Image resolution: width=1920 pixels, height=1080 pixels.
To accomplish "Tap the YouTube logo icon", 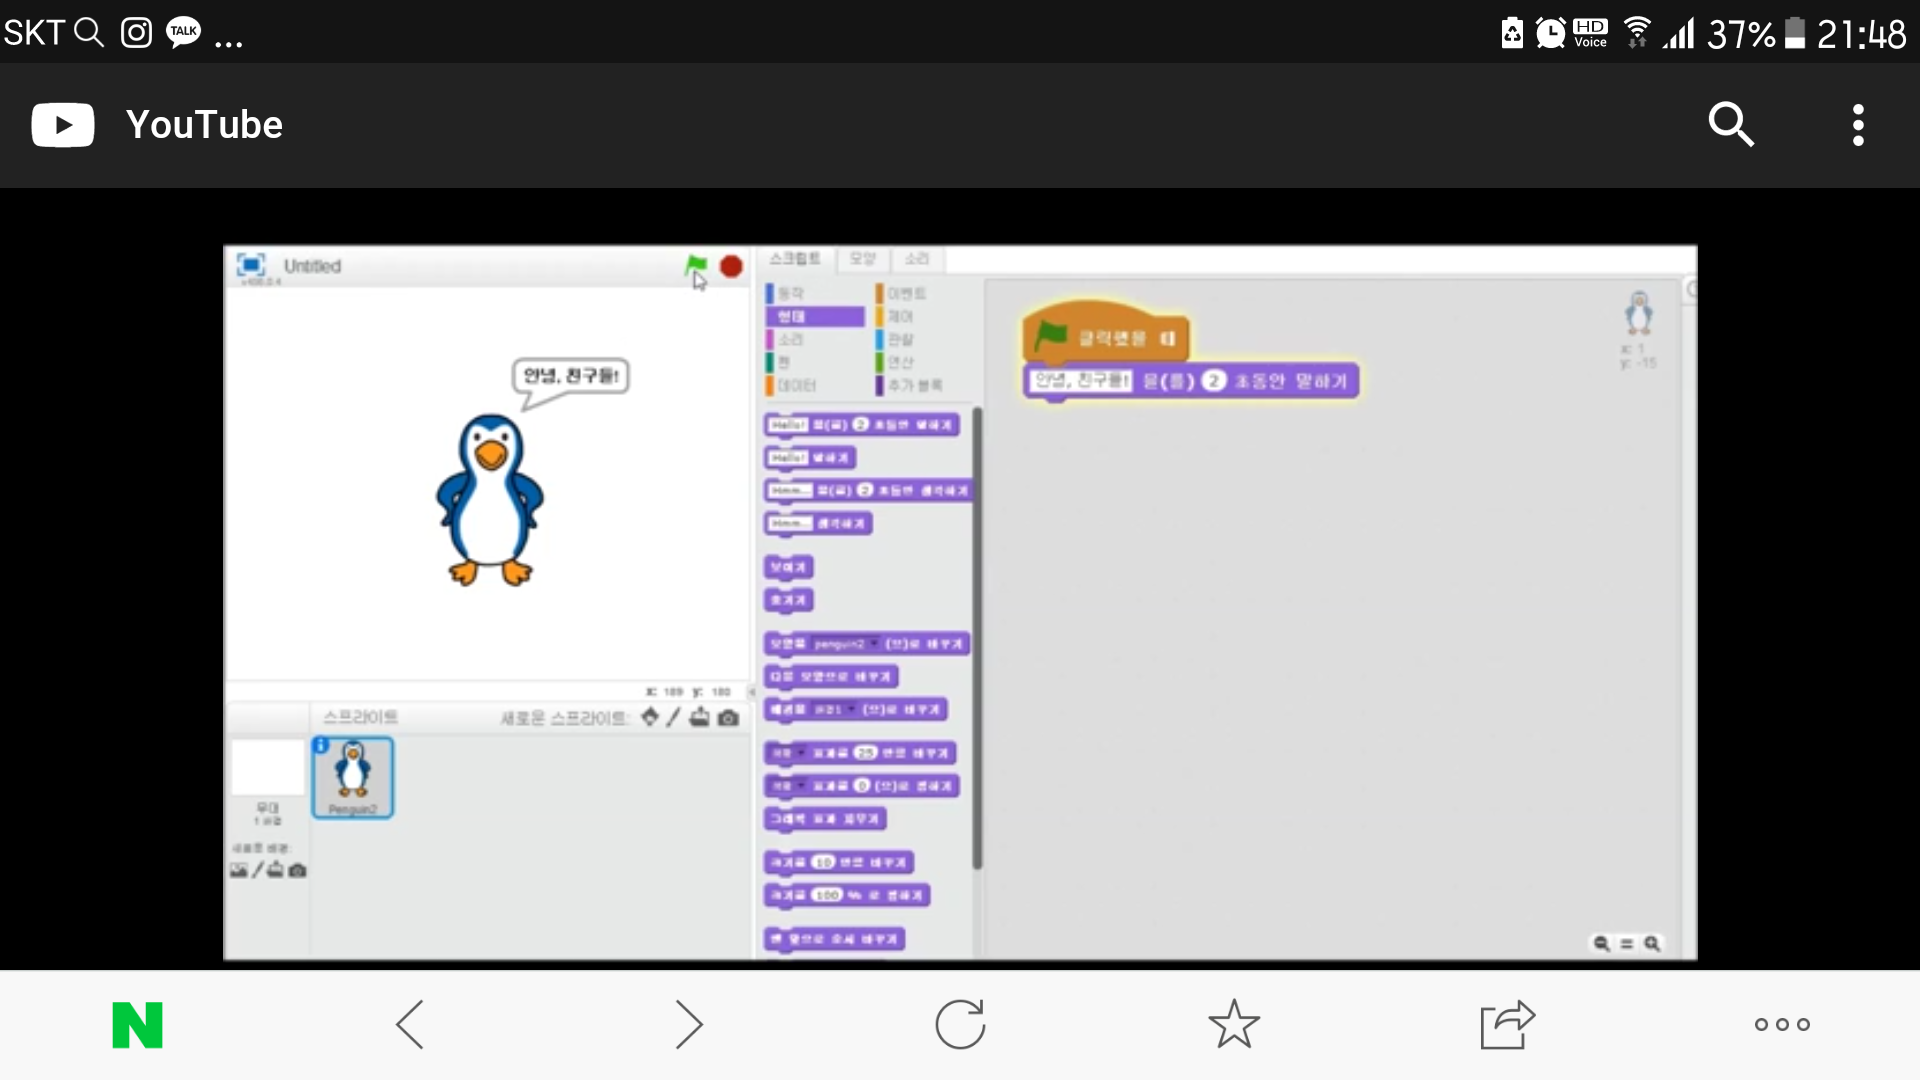I will tap(63, 125).
